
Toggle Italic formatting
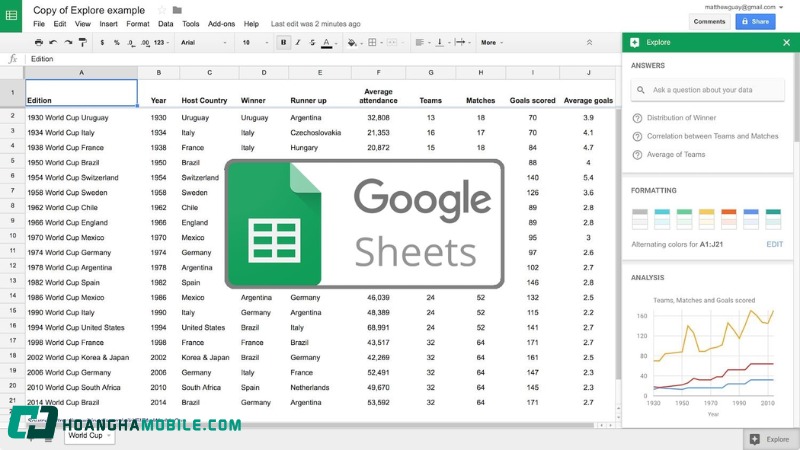coord(298,42)
